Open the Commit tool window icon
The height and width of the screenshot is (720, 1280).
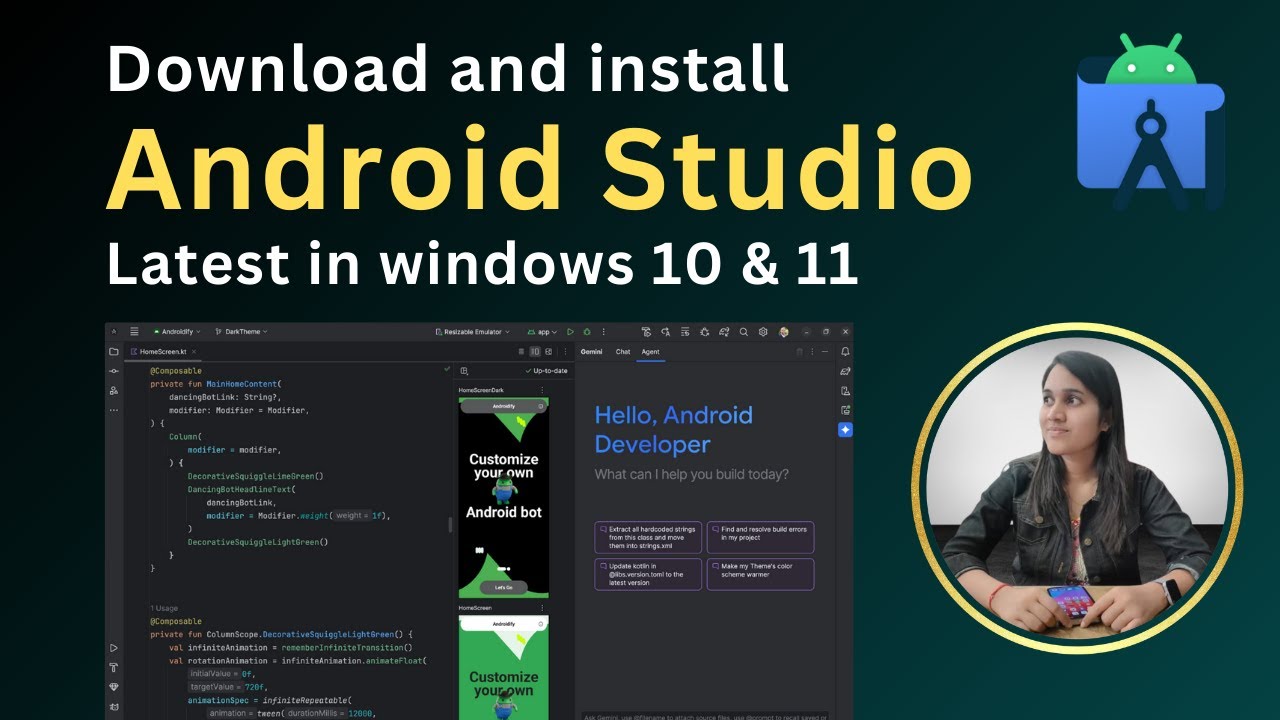coord(113,371)
